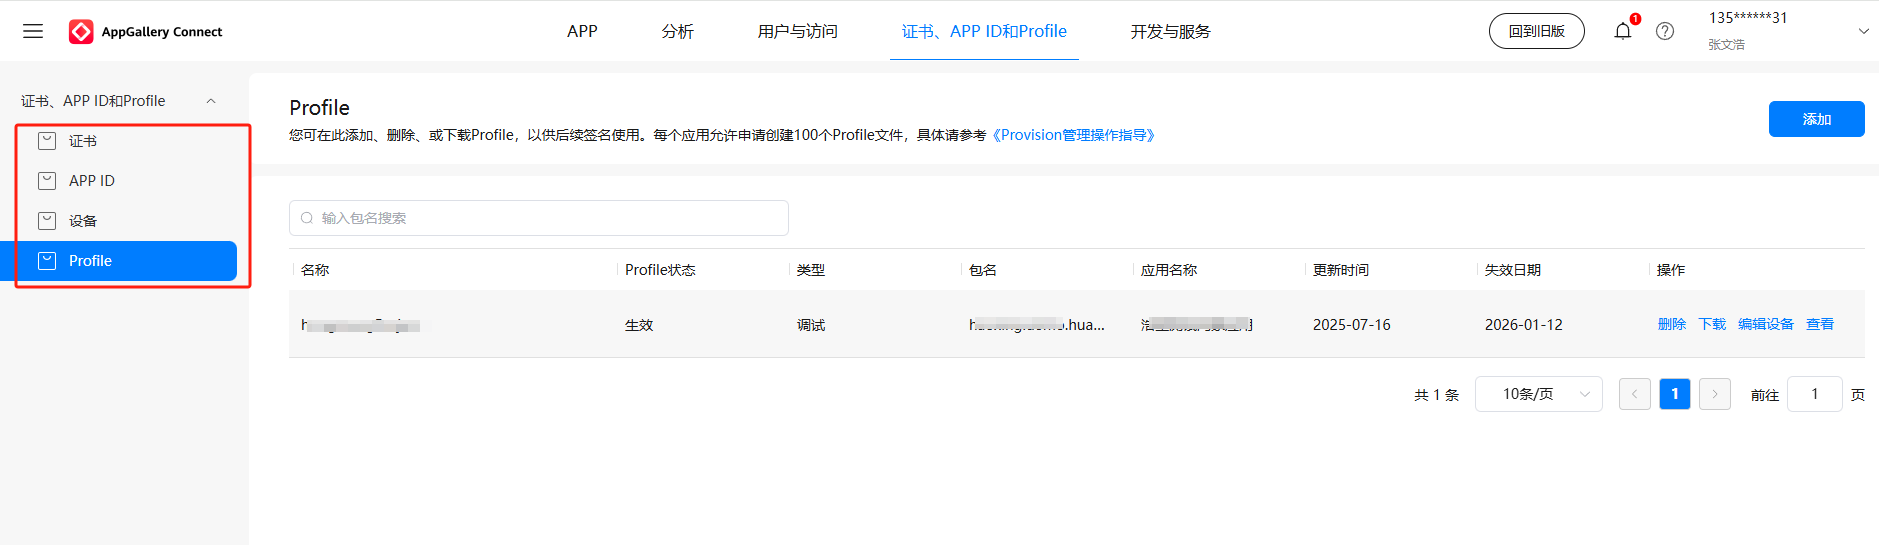Click the 应用名称 column header
This screenshot has height=545, width=1879.
[x=1169, y=270]
